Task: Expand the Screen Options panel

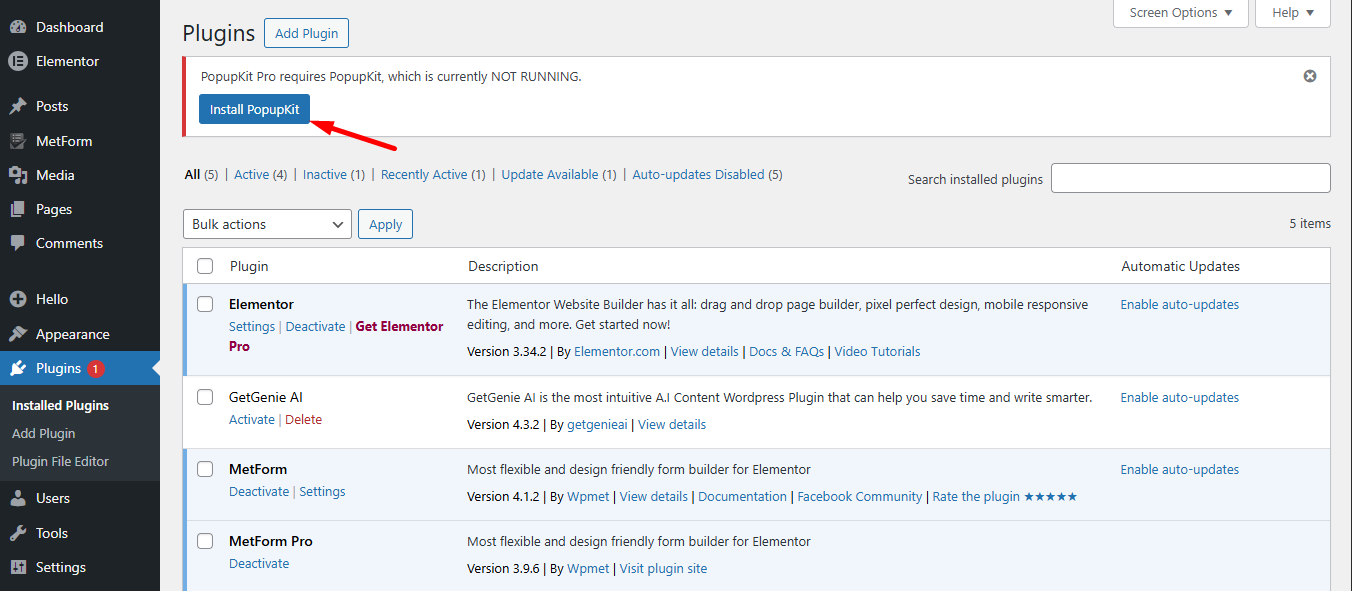Action: tap(1181, 13)
